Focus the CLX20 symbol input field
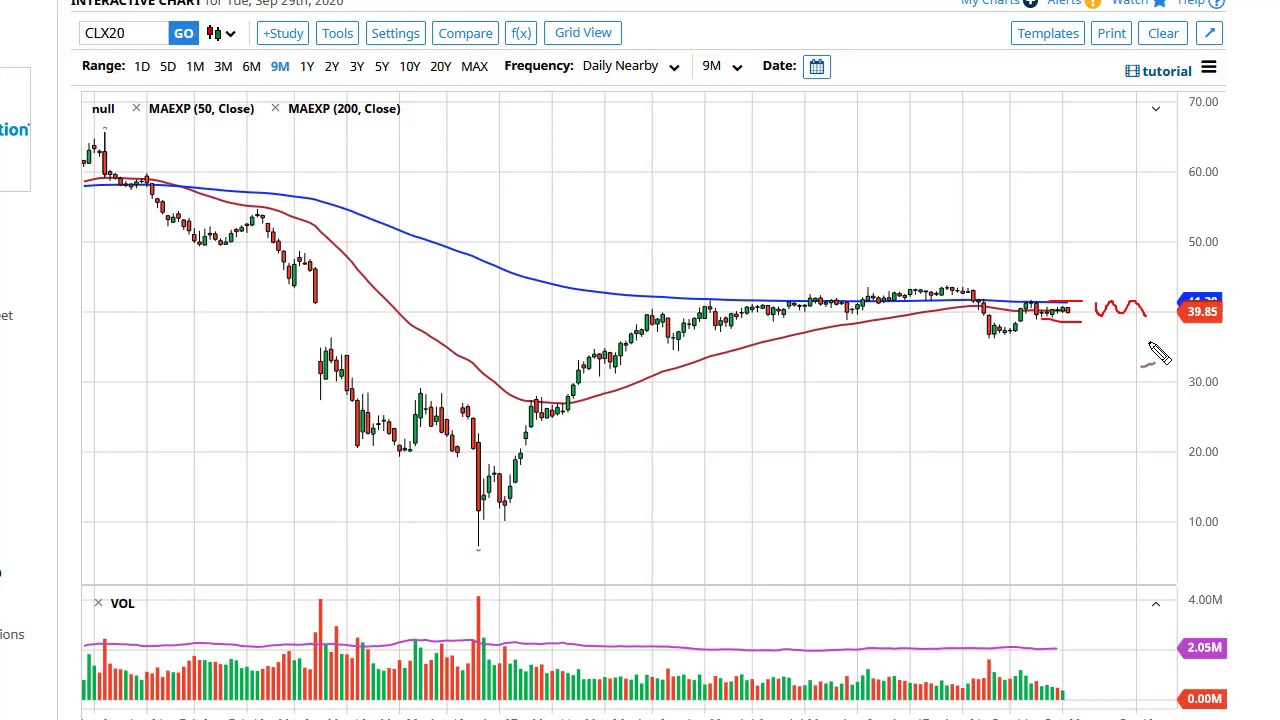 click(x=125, y=33)
